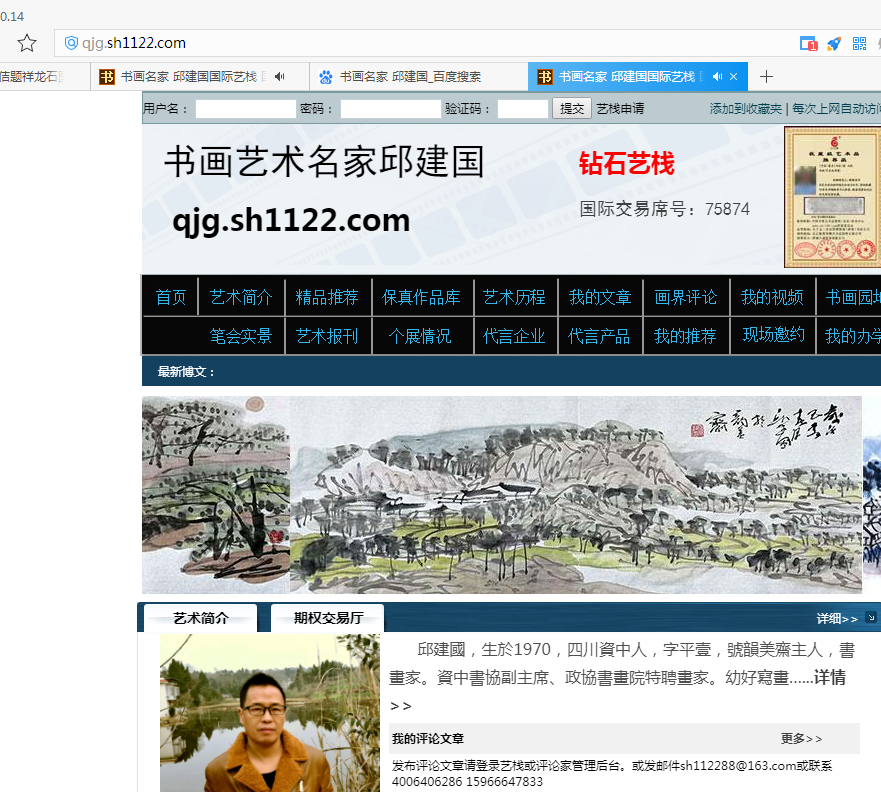Open the 代言企业 menu item
The height and width of the screenshot is (792, 881).
514,336
